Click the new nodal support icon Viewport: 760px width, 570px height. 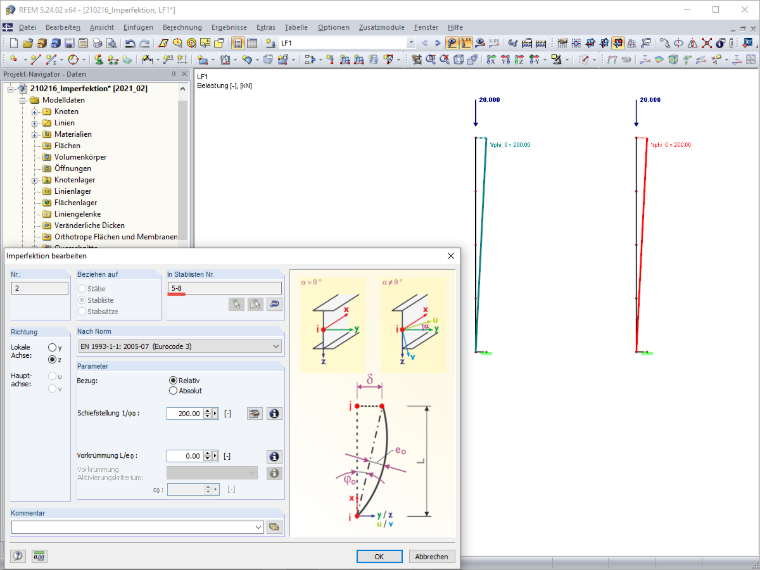[x=98, y=60]
